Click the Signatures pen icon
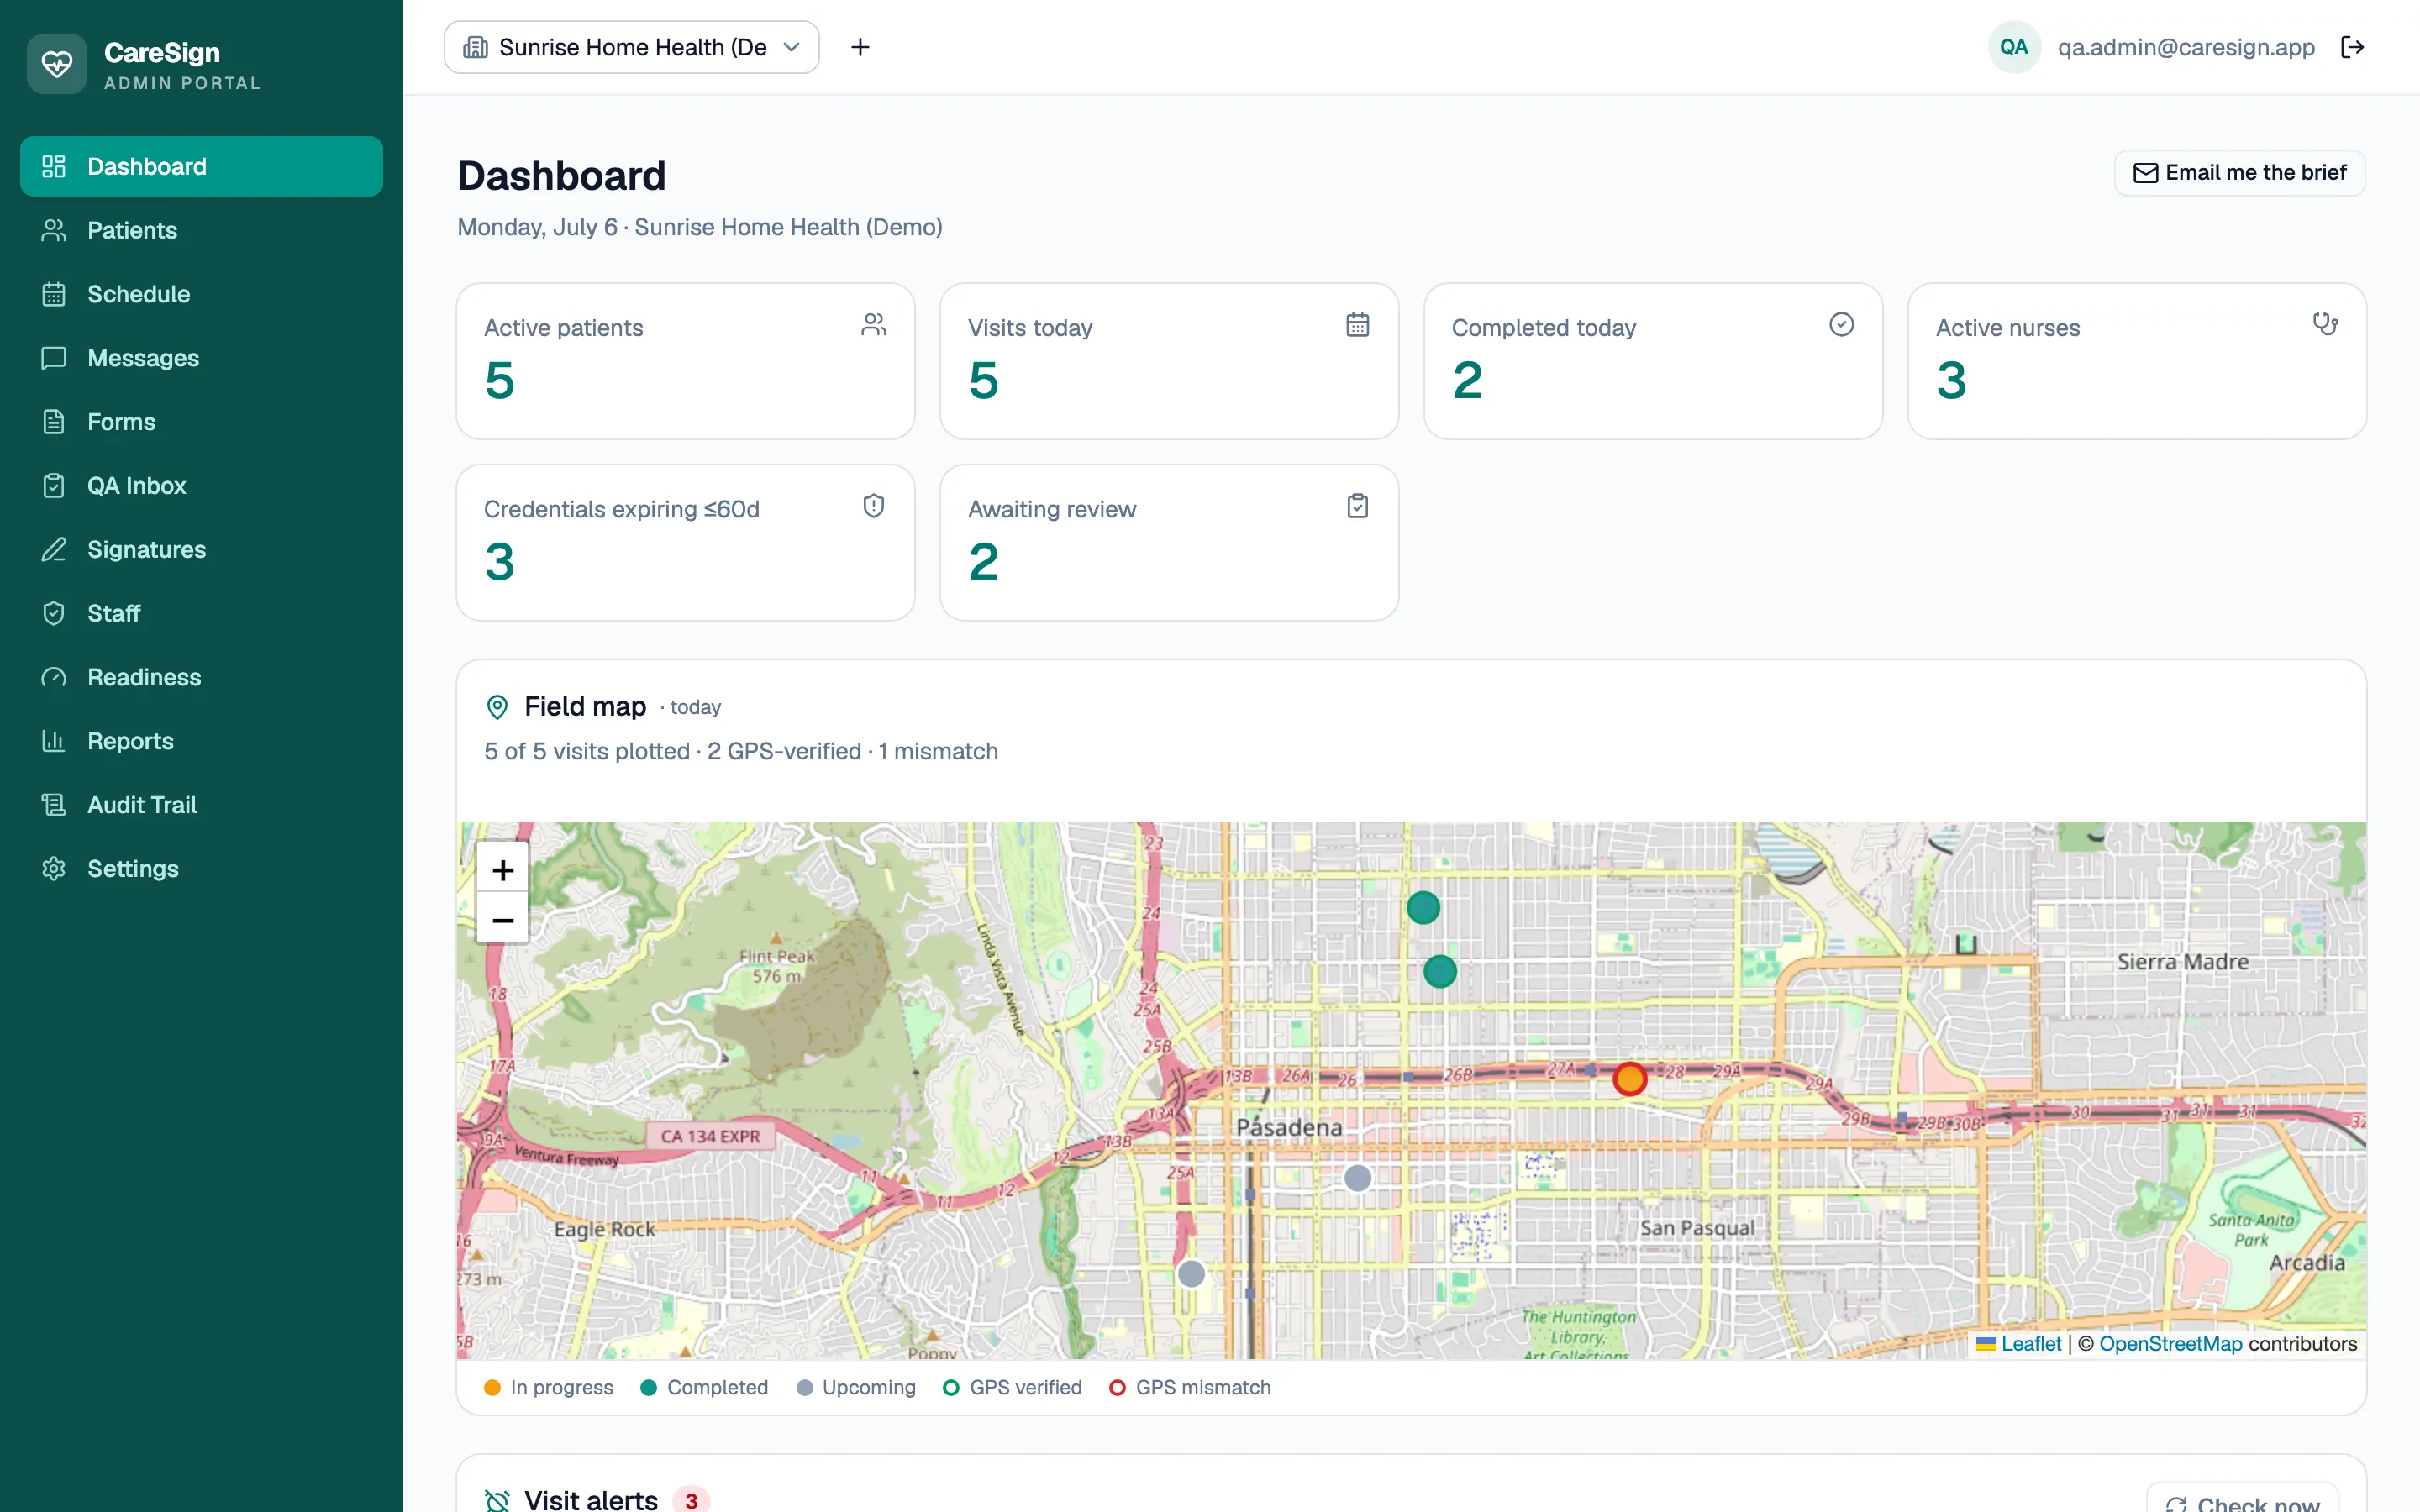 pos(54,549)
